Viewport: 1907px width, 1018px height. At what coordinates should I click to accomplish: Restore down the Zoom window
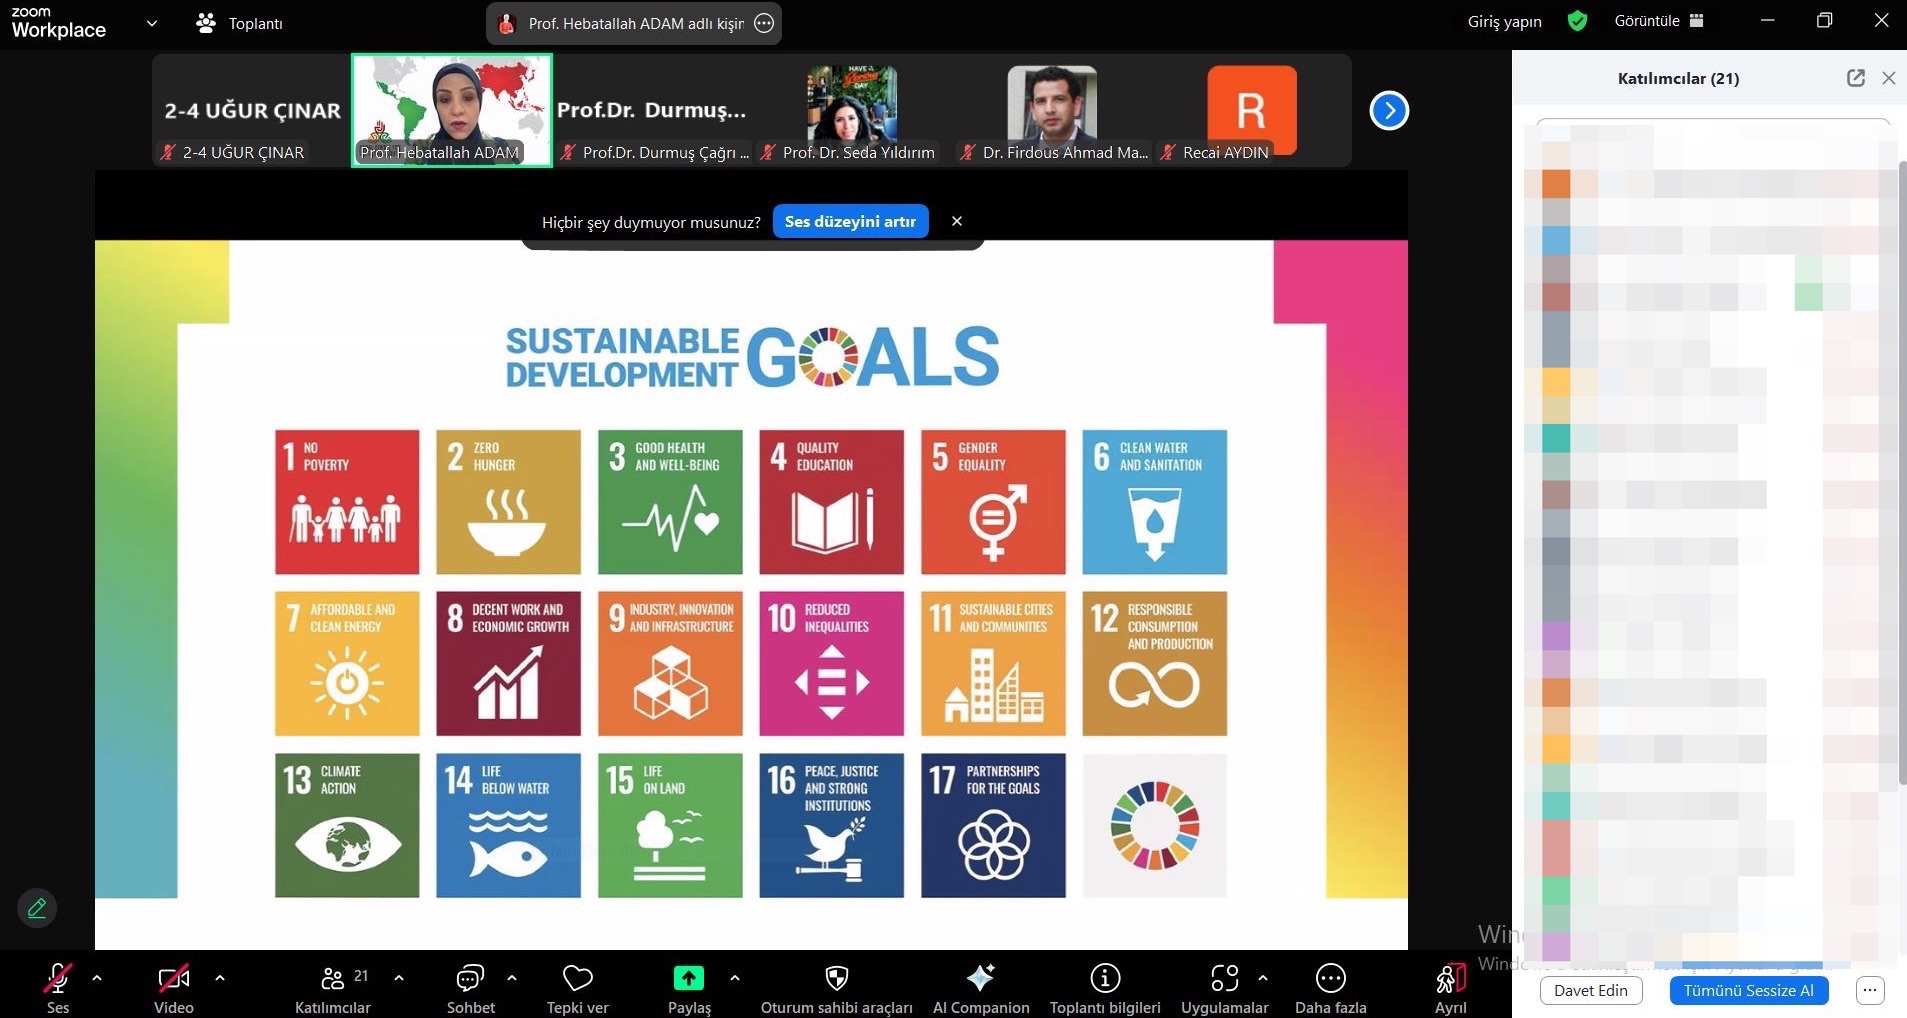(1824, 20)
